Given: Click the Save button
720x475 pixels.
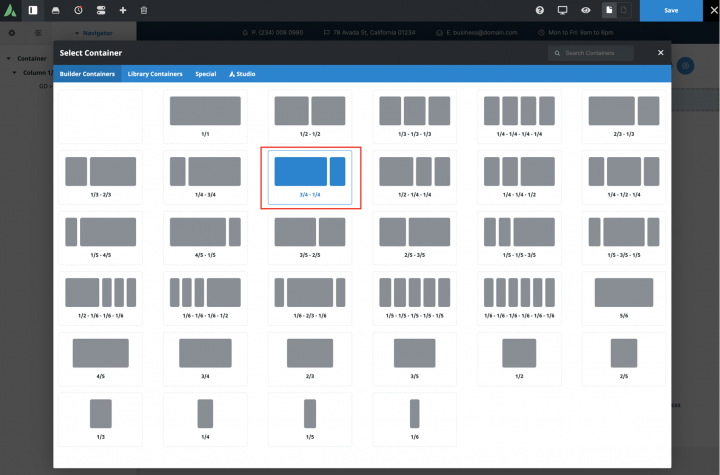Looking at the screenshot, I should point(670,10).
